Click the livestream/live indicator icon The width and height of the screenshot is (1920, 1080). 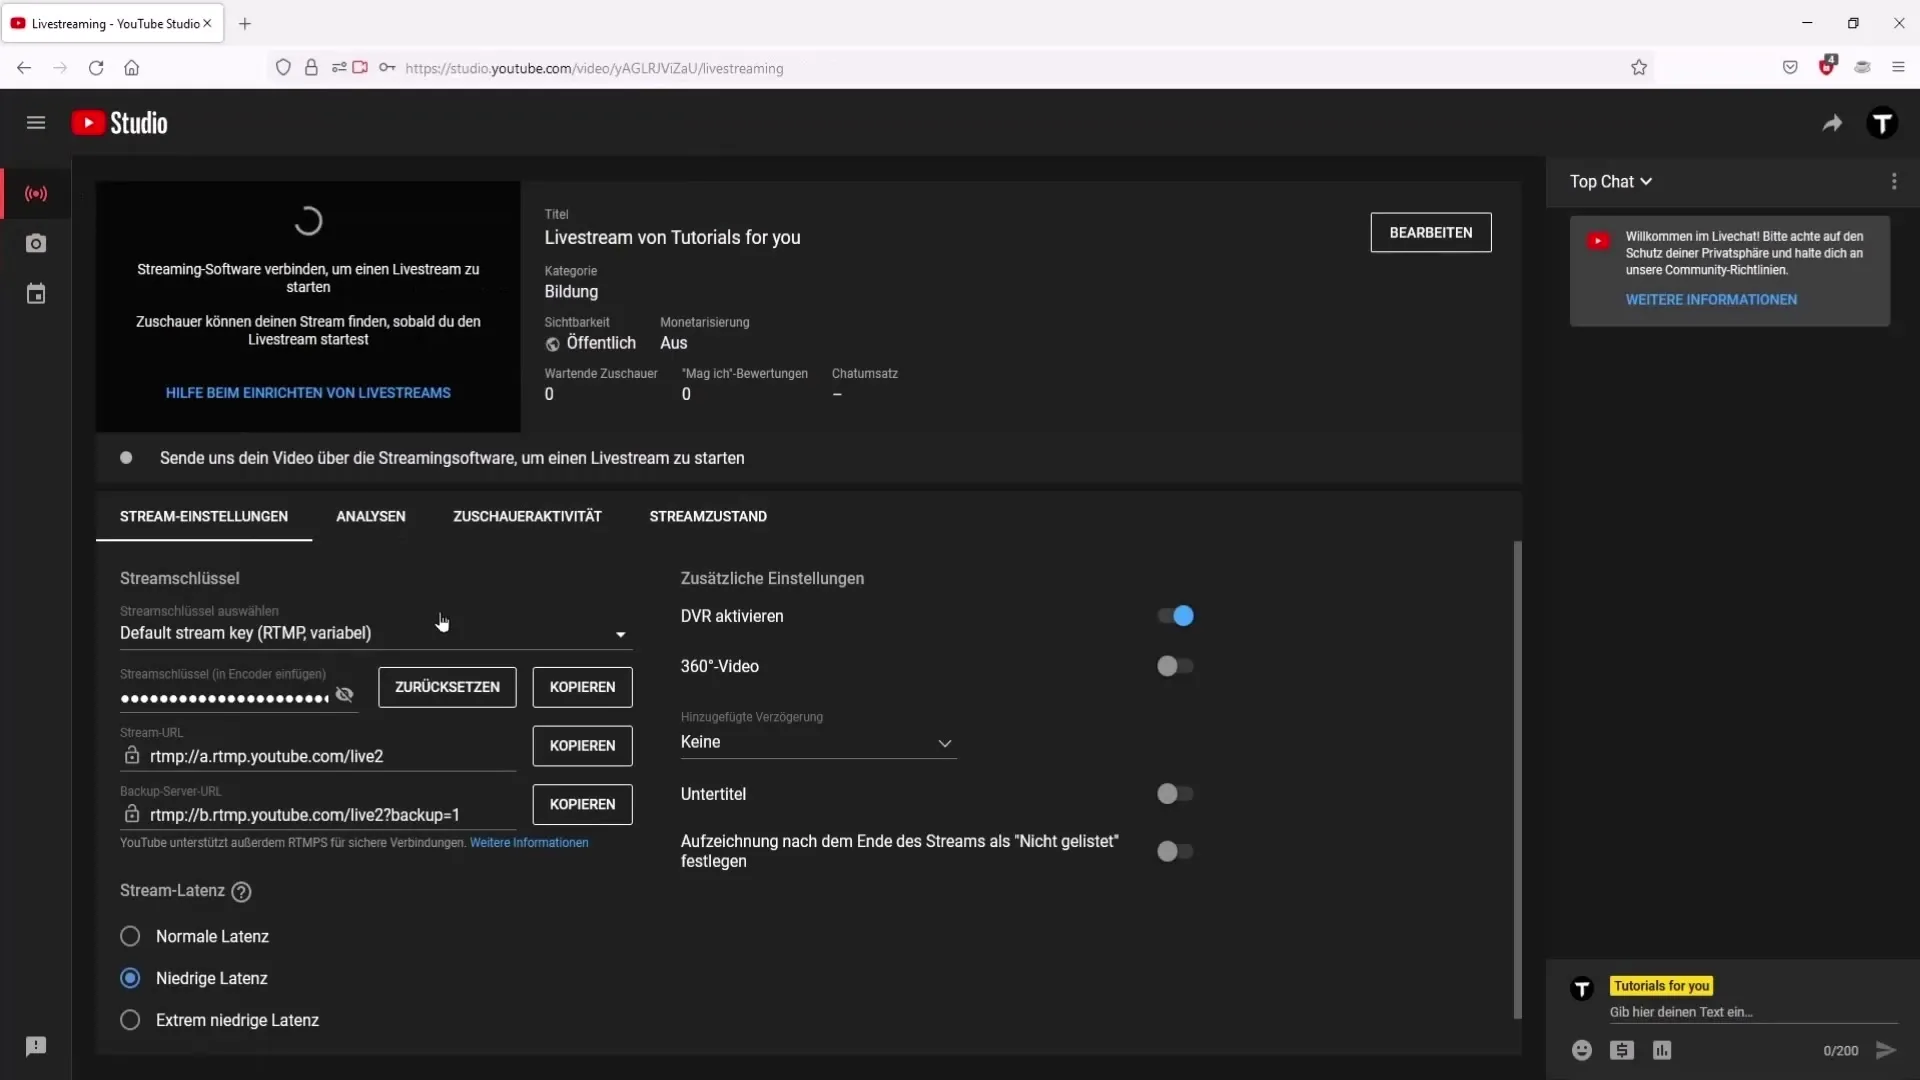click(x=36, y=194)
